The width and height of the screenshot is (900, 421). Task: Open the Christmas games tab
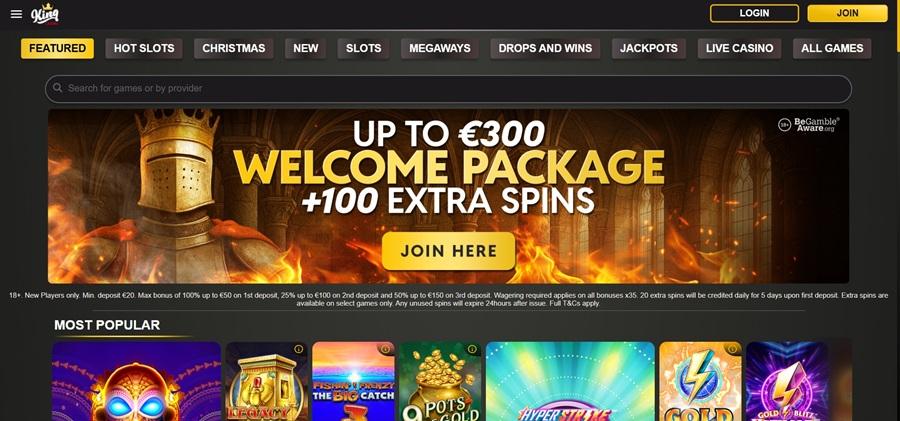click(x=234, y=48)
